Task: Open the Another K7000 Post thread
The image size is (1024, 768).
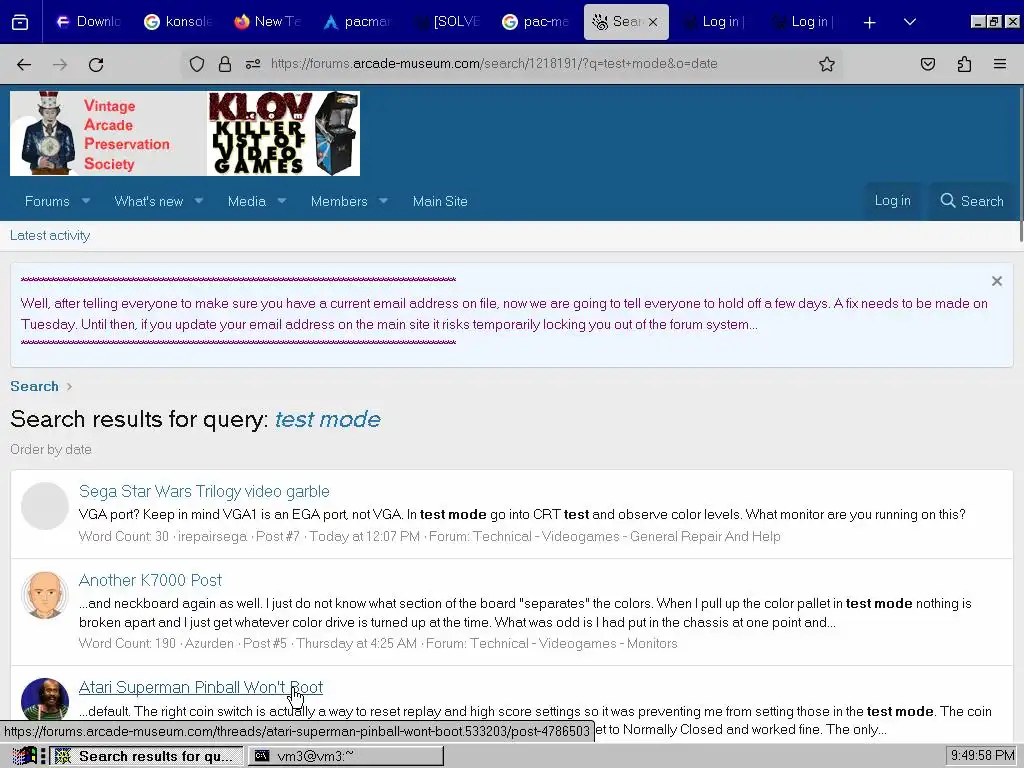Action: click(x=150, y=580)
